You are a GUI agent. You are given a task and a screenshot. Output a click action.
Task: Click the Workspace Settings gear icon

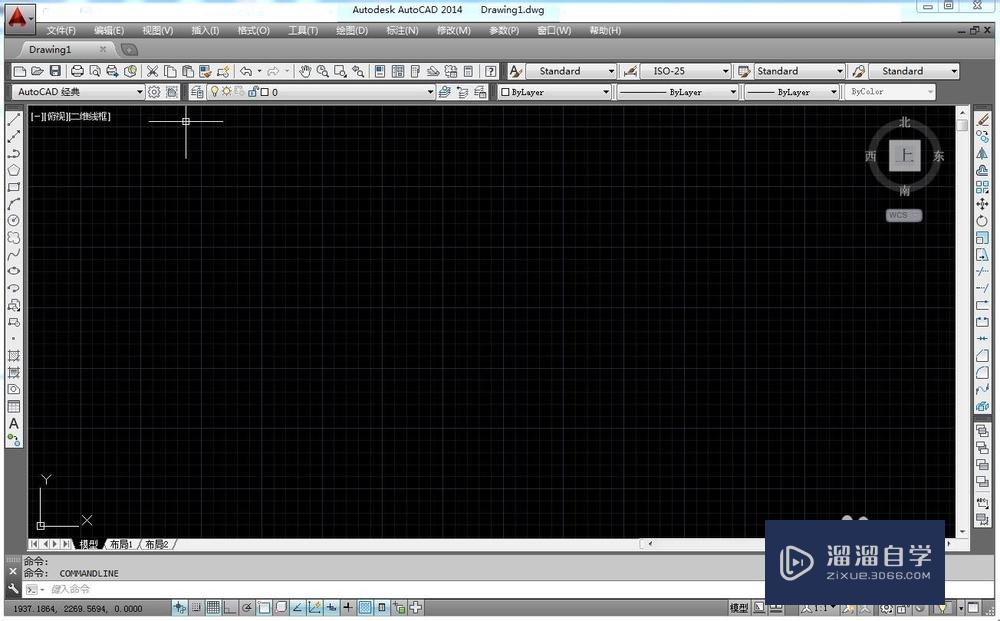(154, 92)
